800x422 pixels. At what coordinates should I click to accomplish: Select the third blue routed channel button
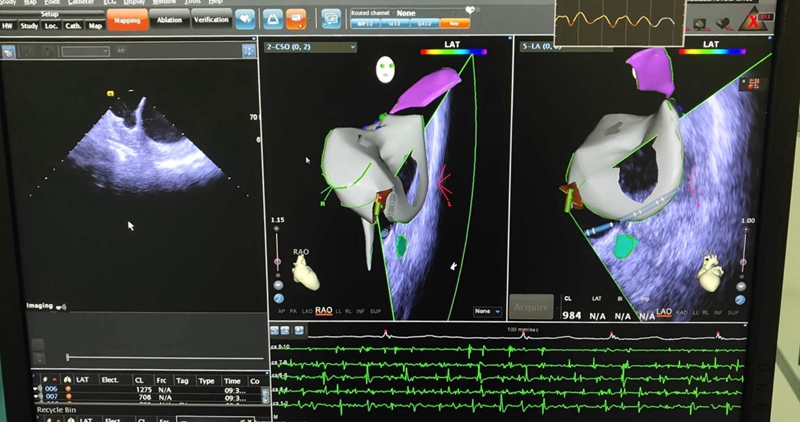pos(424,23)
